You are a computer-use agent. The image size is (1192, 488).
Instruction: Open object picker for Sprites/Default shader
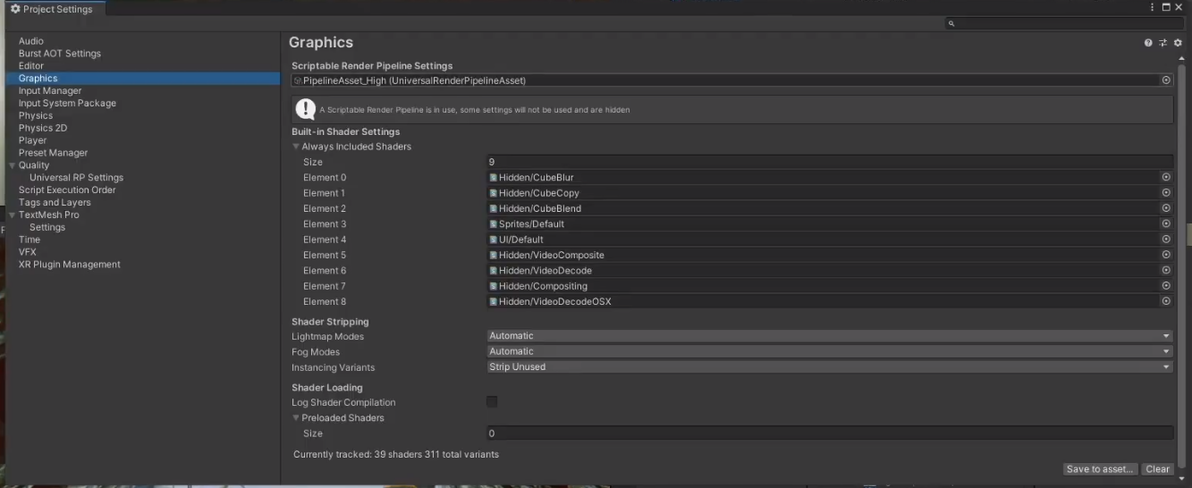(1166, 224)
